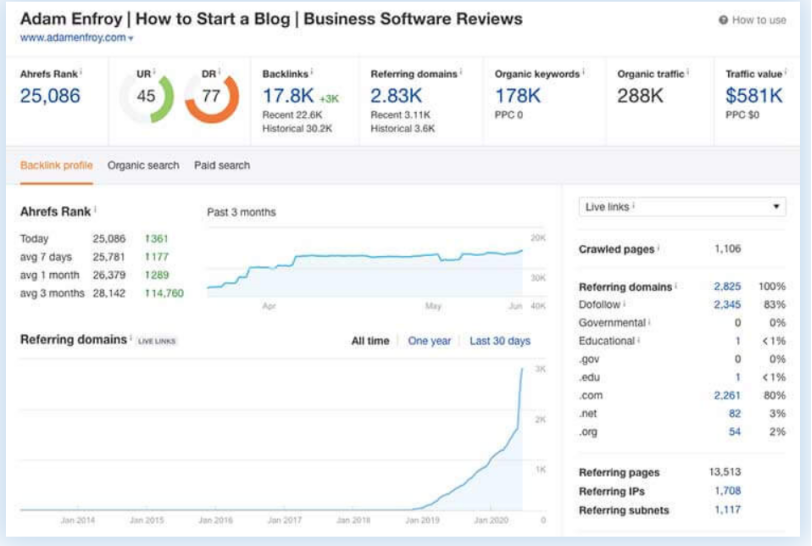Open the Organic keywords 178K value

coord(518,96)
